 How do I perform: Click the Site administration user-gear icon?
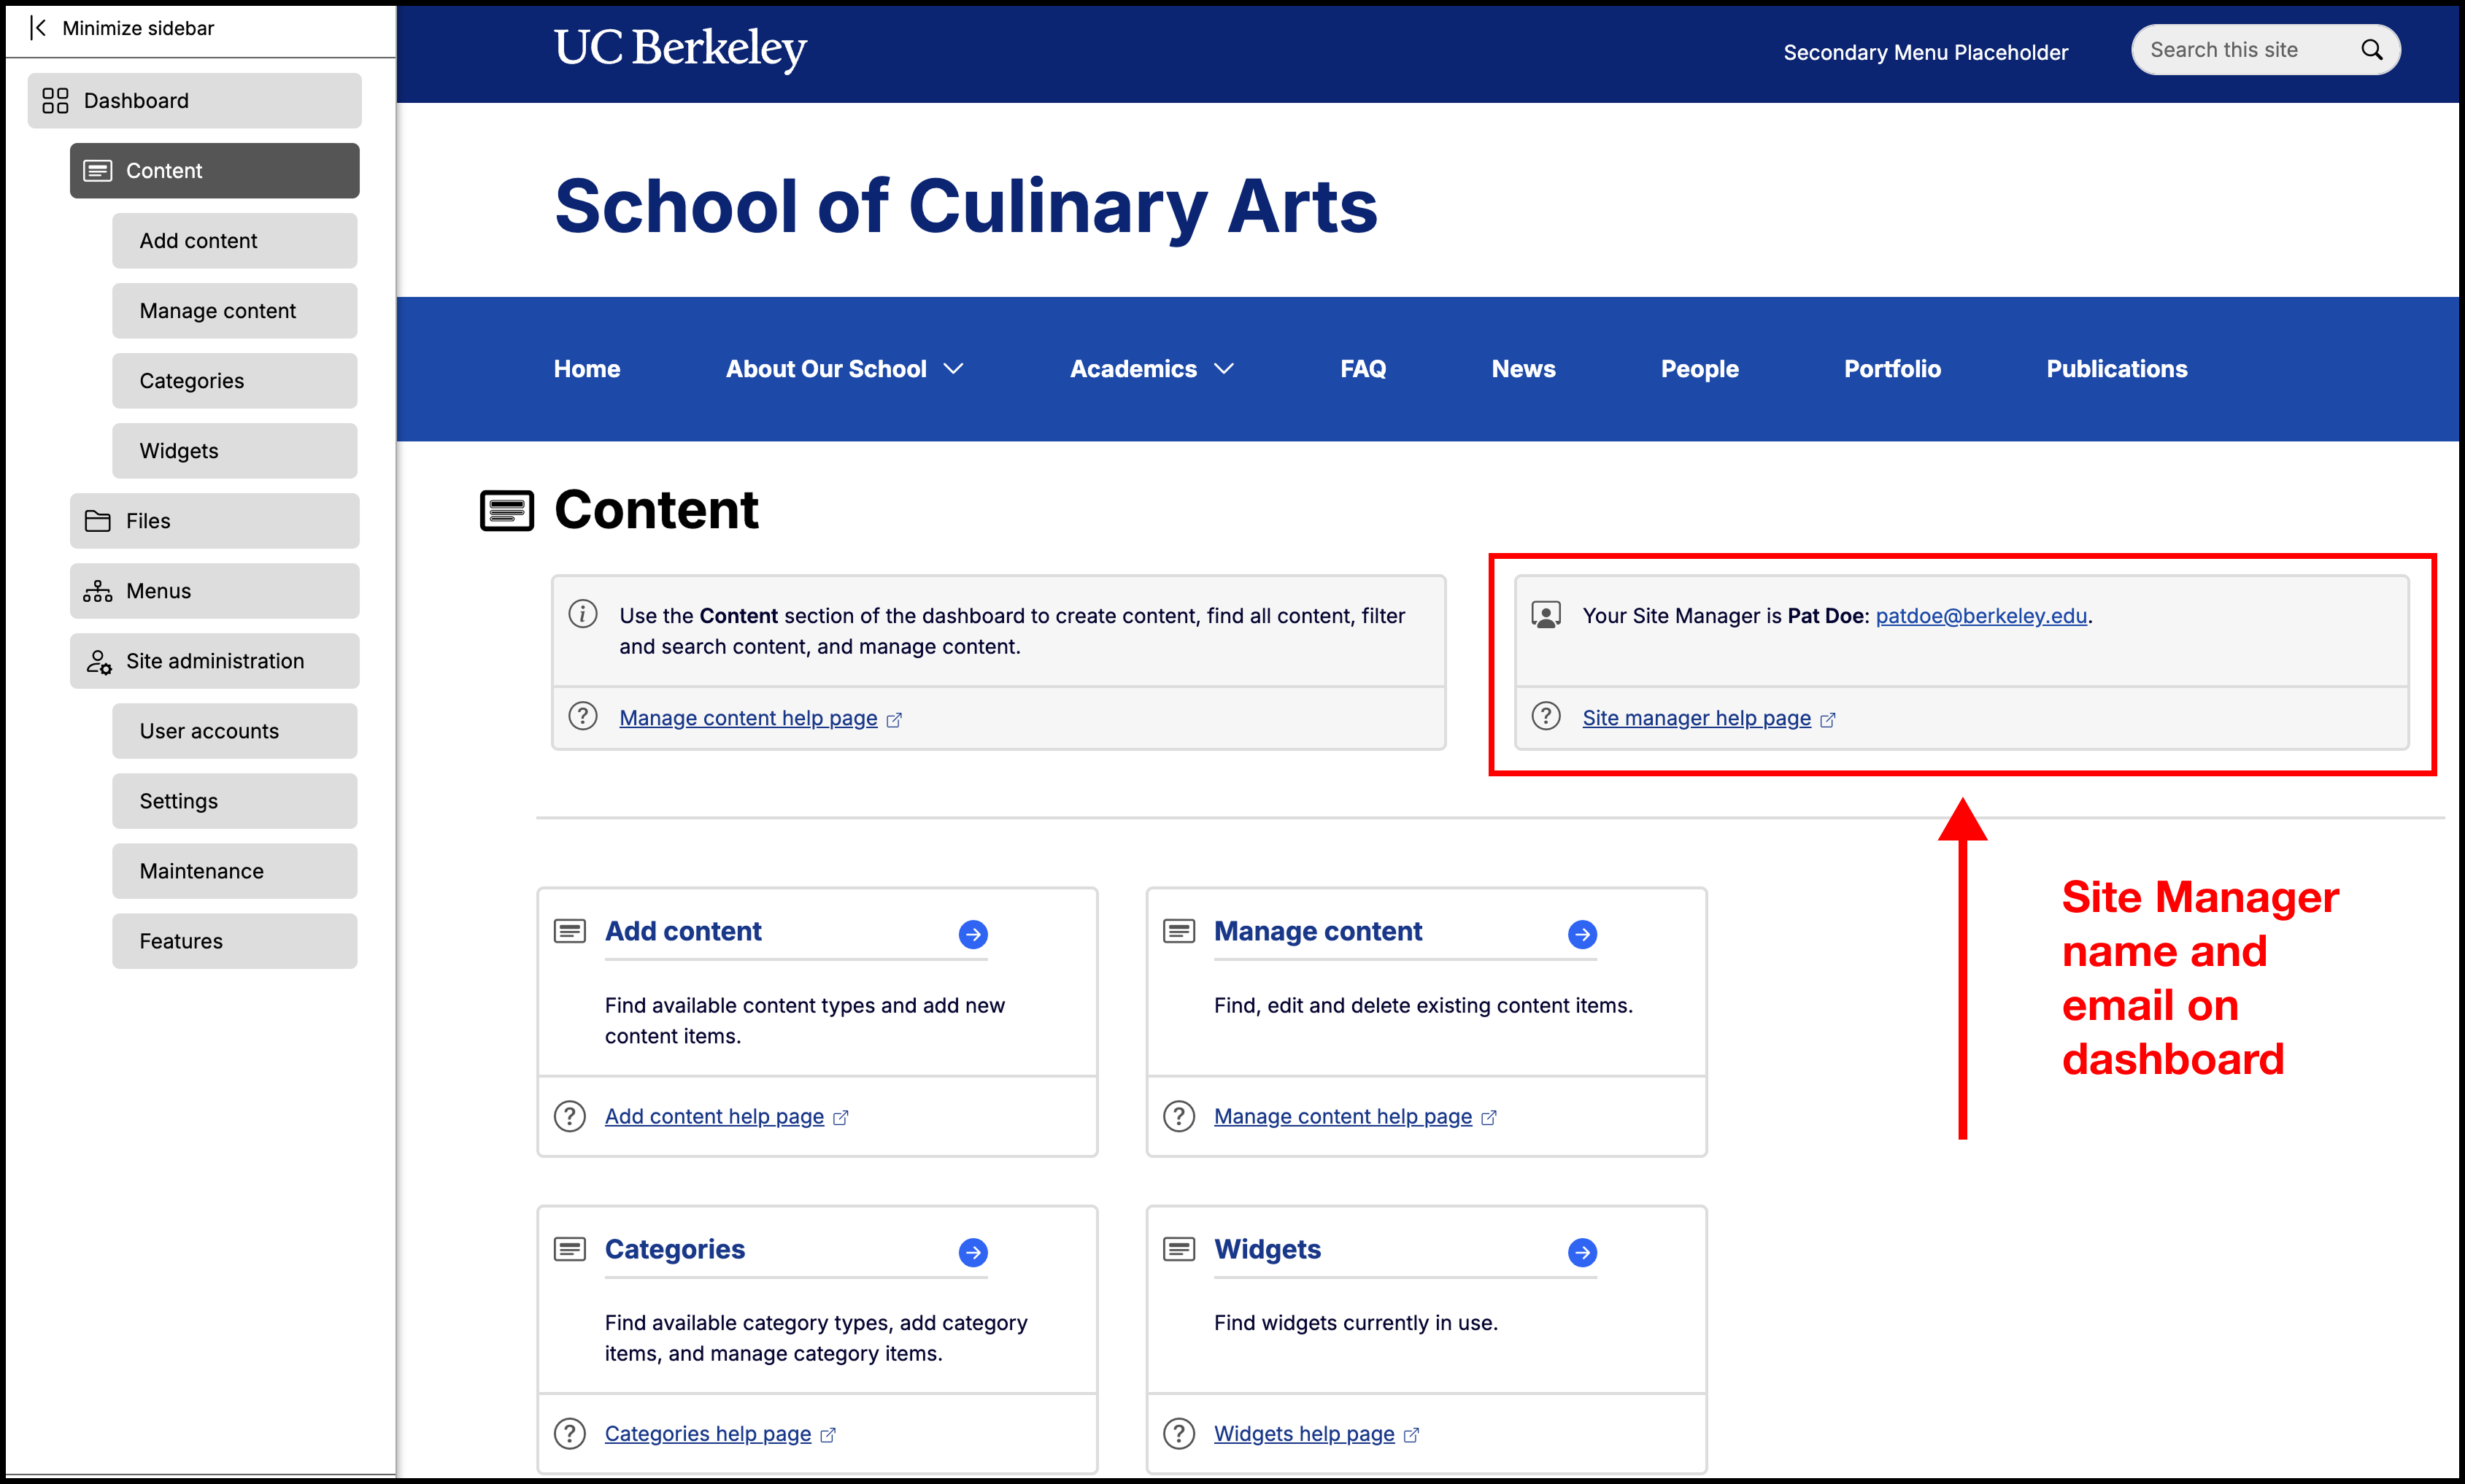(98, 661)
